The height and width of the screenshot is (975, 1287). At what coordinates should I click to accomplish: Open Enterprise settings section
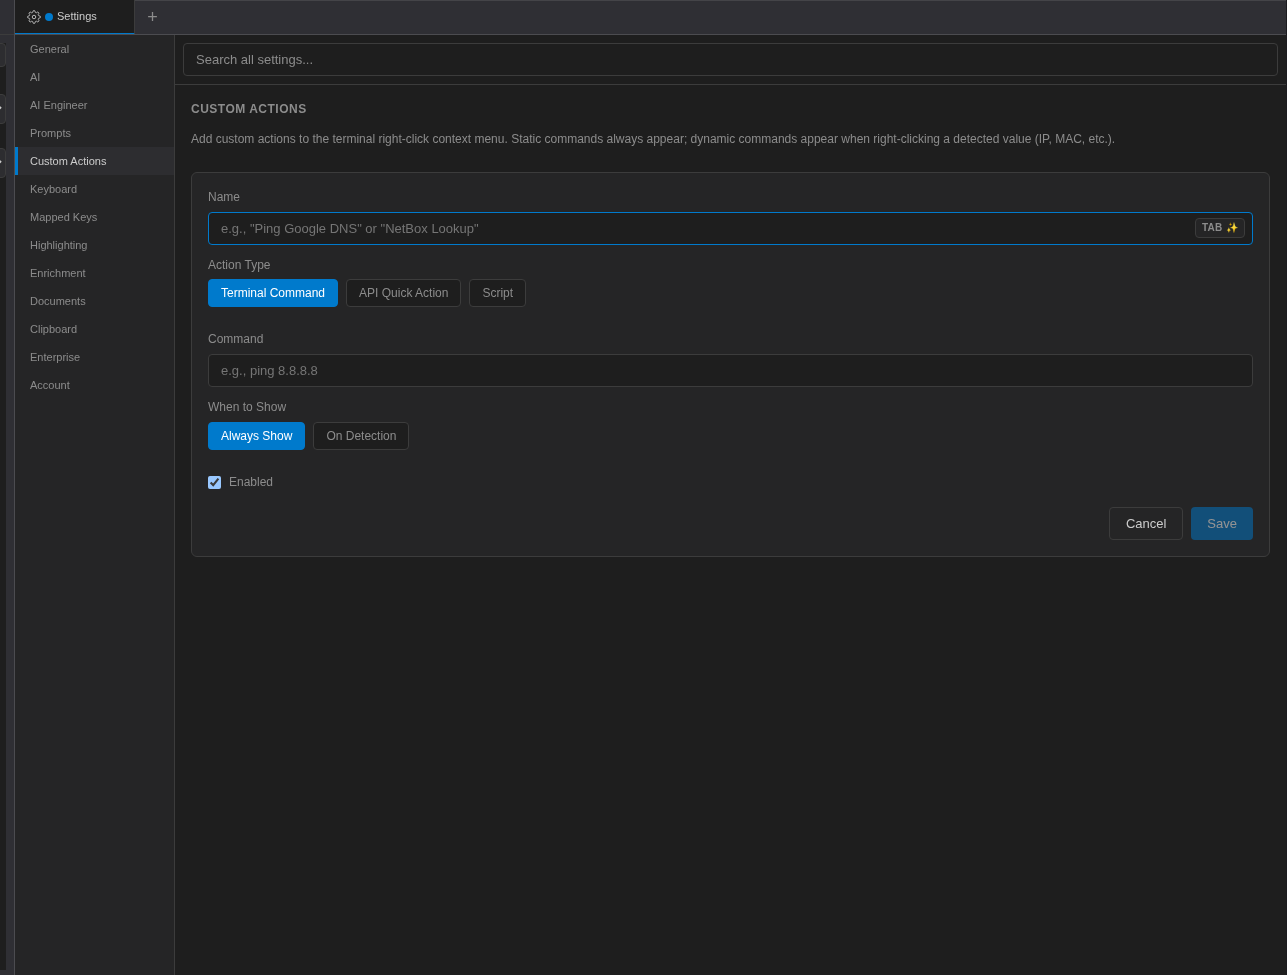(x=95, y=357)
